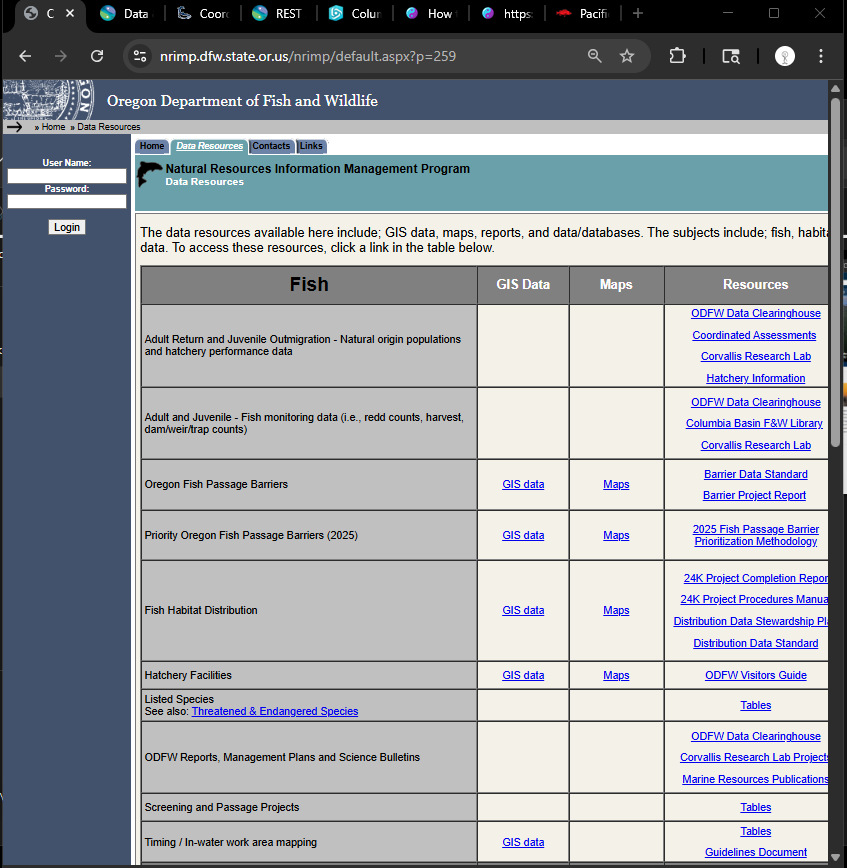Click the zoom magnifier icon in address bar
This screenshot has height=868, width=847.
coord(595,56)
